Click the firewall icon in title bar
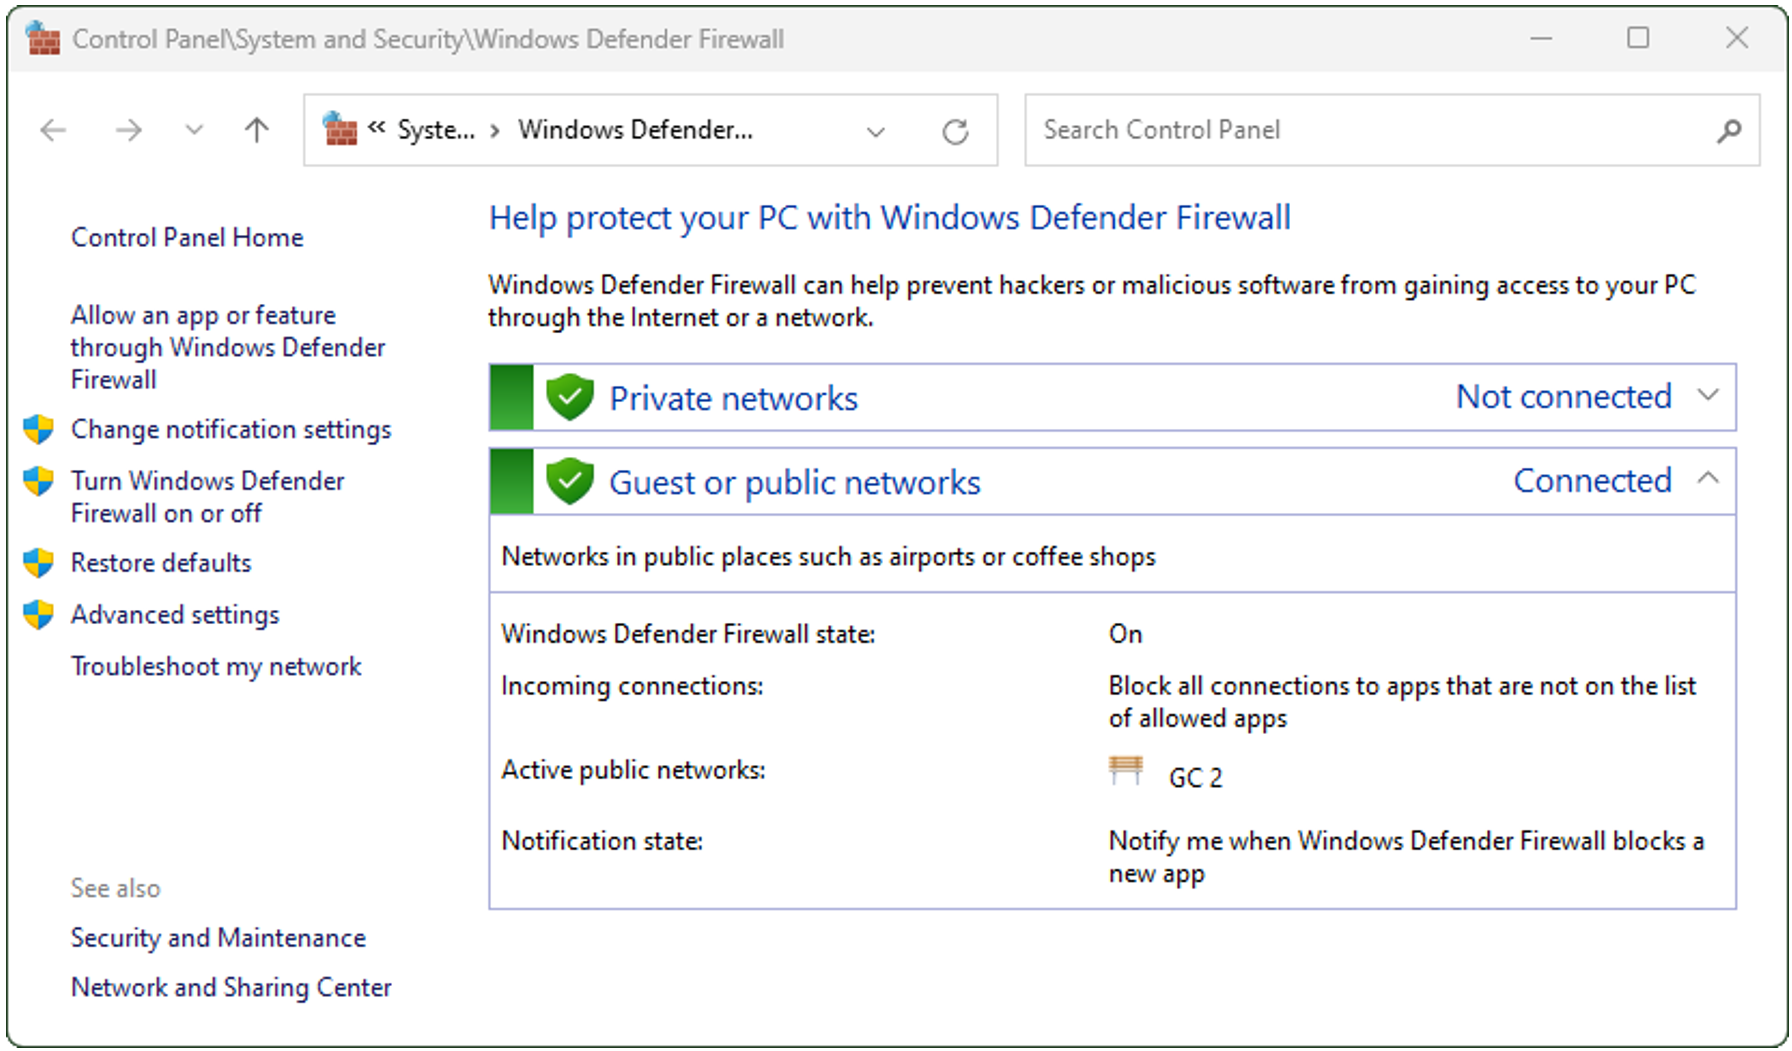Viewport: 1792px width, 1051px height. point(42,39)
